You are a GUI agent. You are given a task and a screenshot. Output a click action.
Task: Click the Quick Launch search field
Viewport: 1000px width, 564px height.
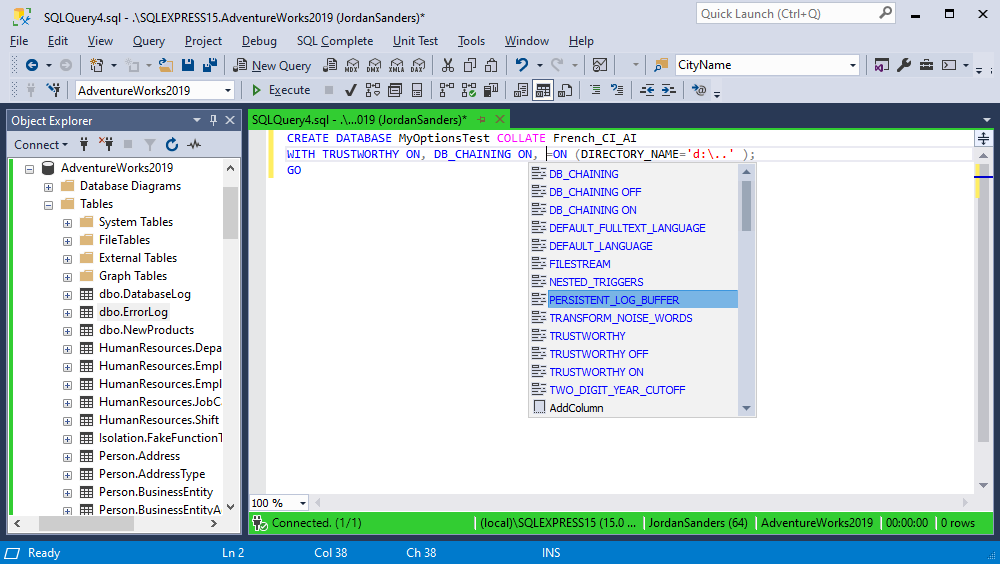(x=795, y=13)
